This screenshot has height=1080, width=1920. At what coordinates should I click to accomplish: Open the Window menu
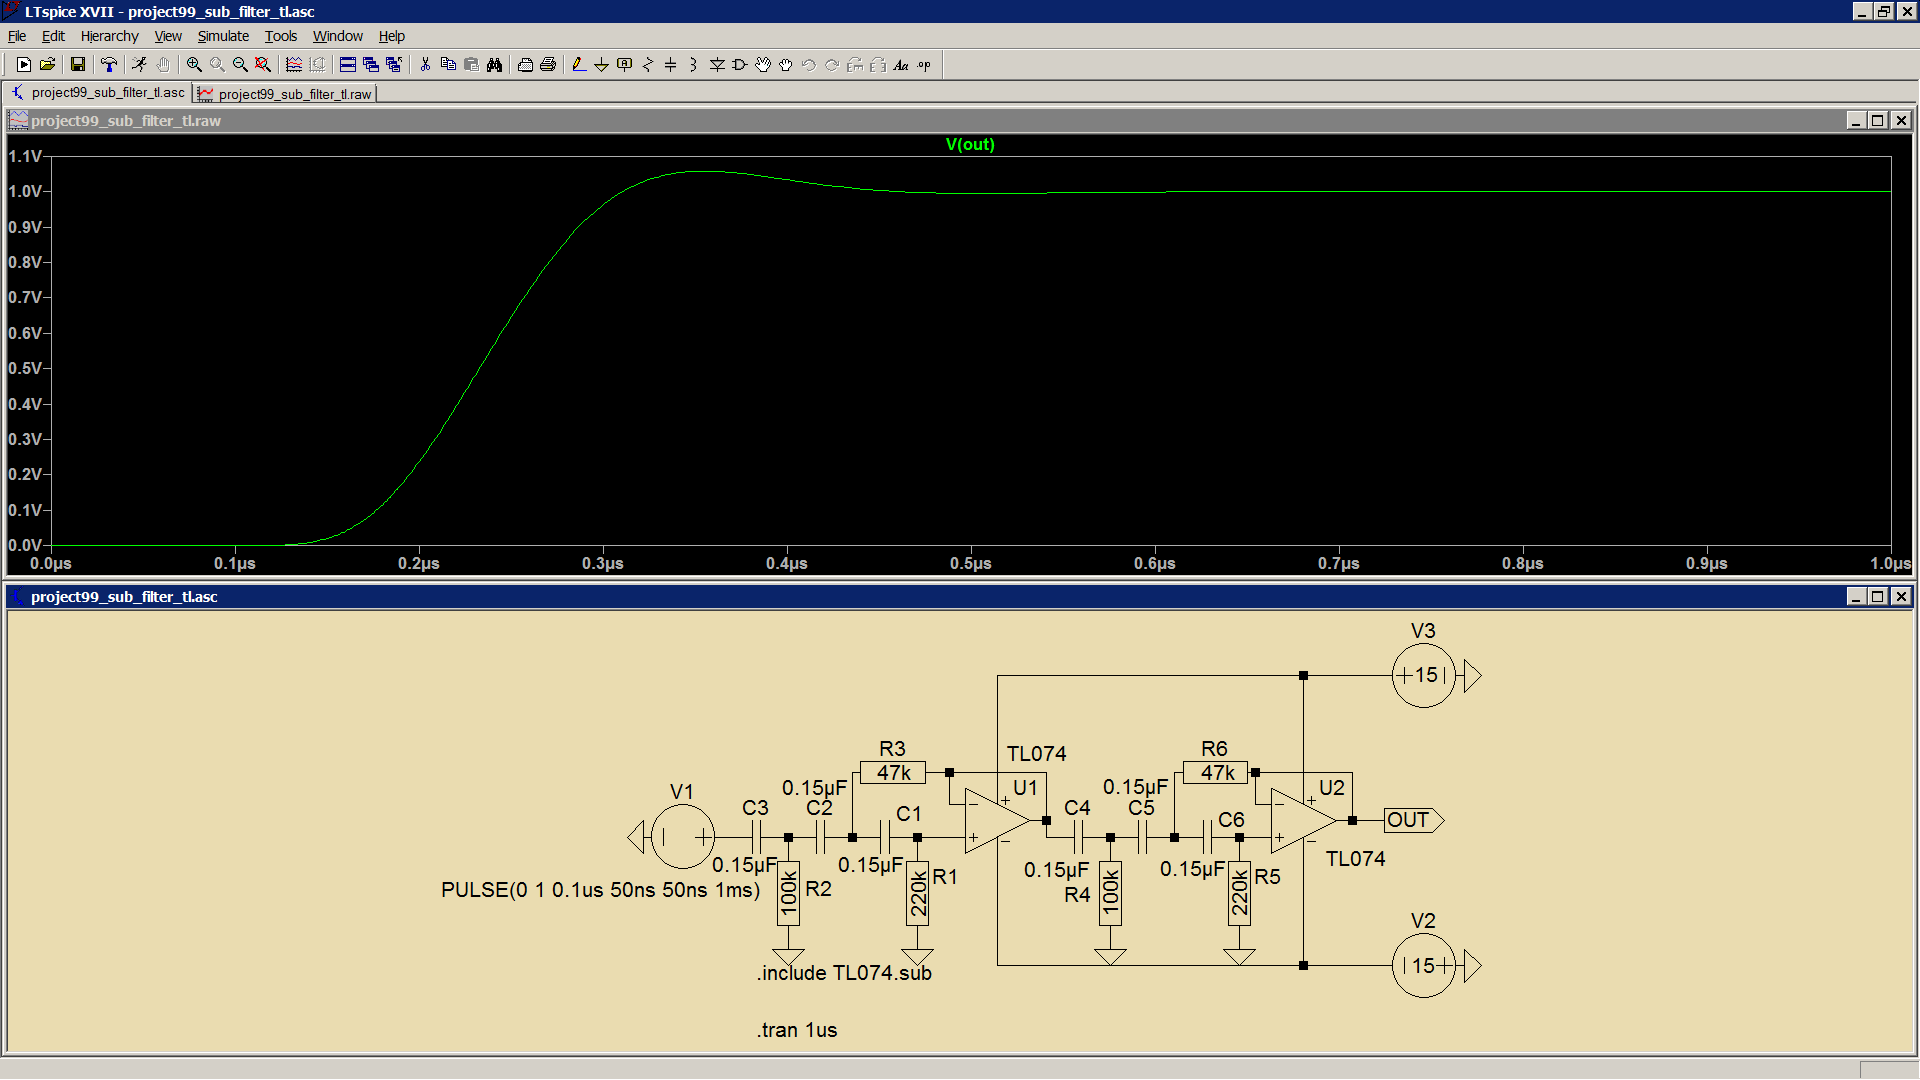click(338, 36)
